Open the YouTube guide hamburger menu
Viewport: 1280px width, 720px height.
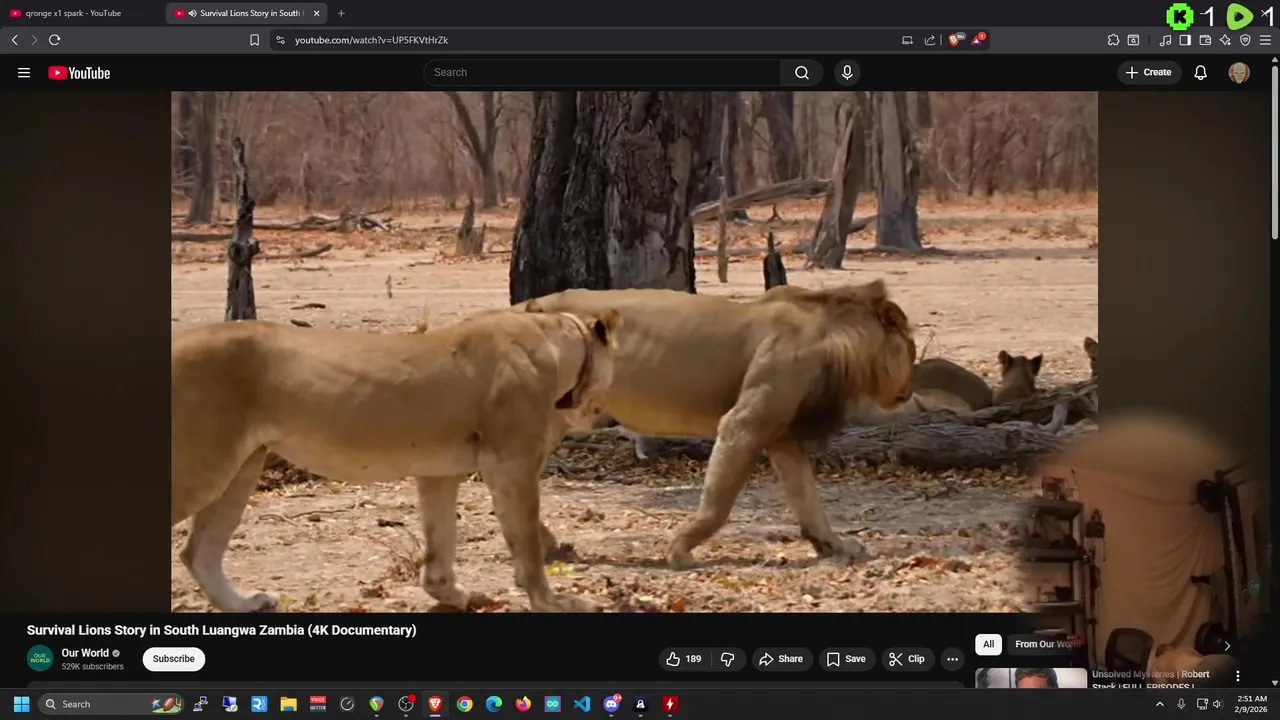[x=24, y=73]
